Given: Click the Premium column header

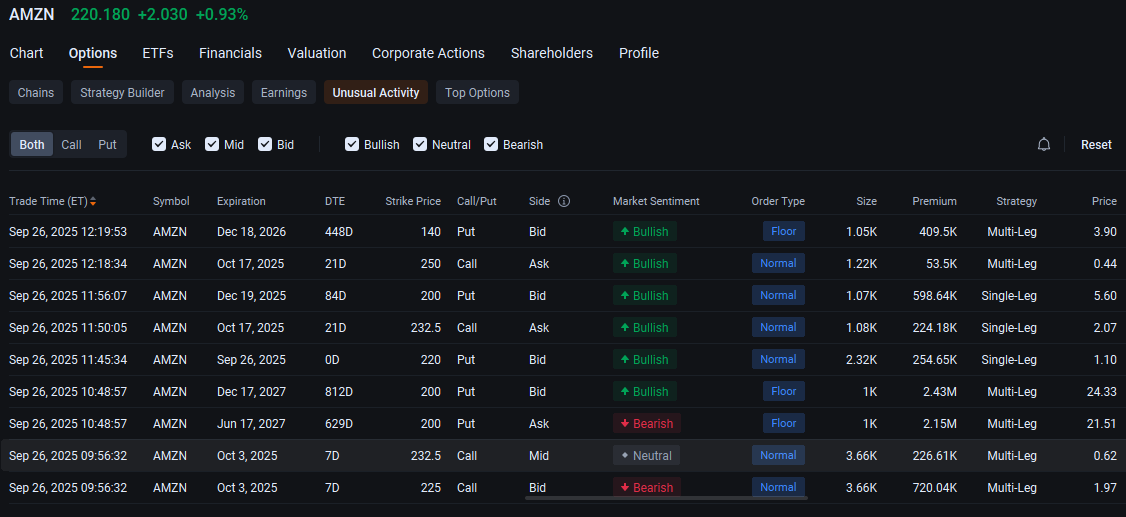Looking at the screenshot, I should (934, 201).
